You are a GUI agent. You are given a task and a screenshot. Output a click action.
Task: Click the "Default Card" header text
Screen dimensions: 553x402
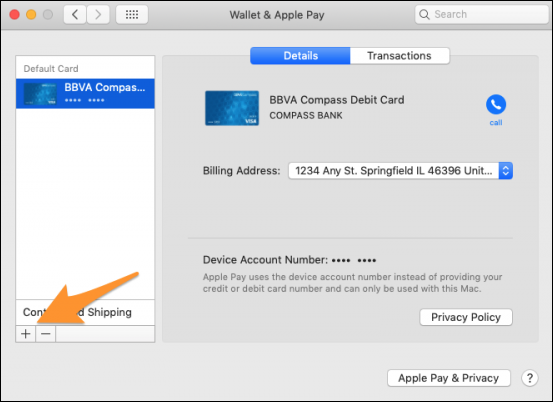coord(51,68)
